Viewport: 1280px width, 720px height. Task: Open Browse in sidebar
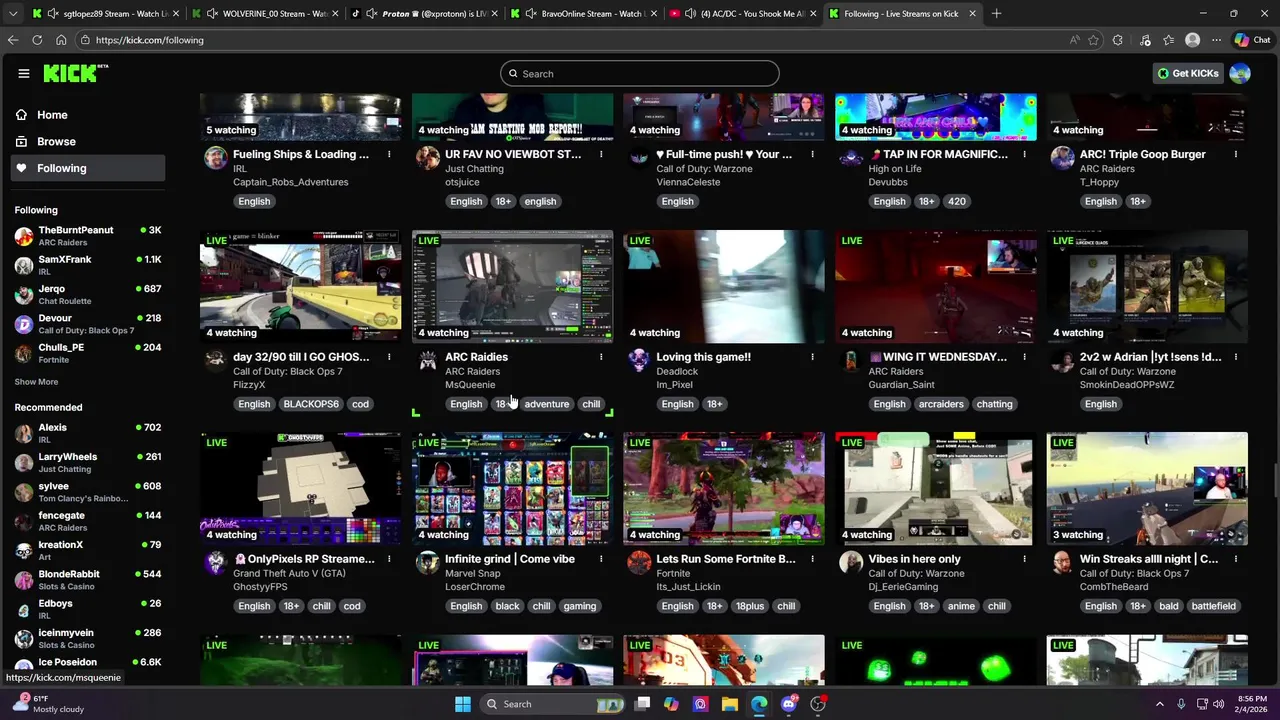[x=88, y=142]
